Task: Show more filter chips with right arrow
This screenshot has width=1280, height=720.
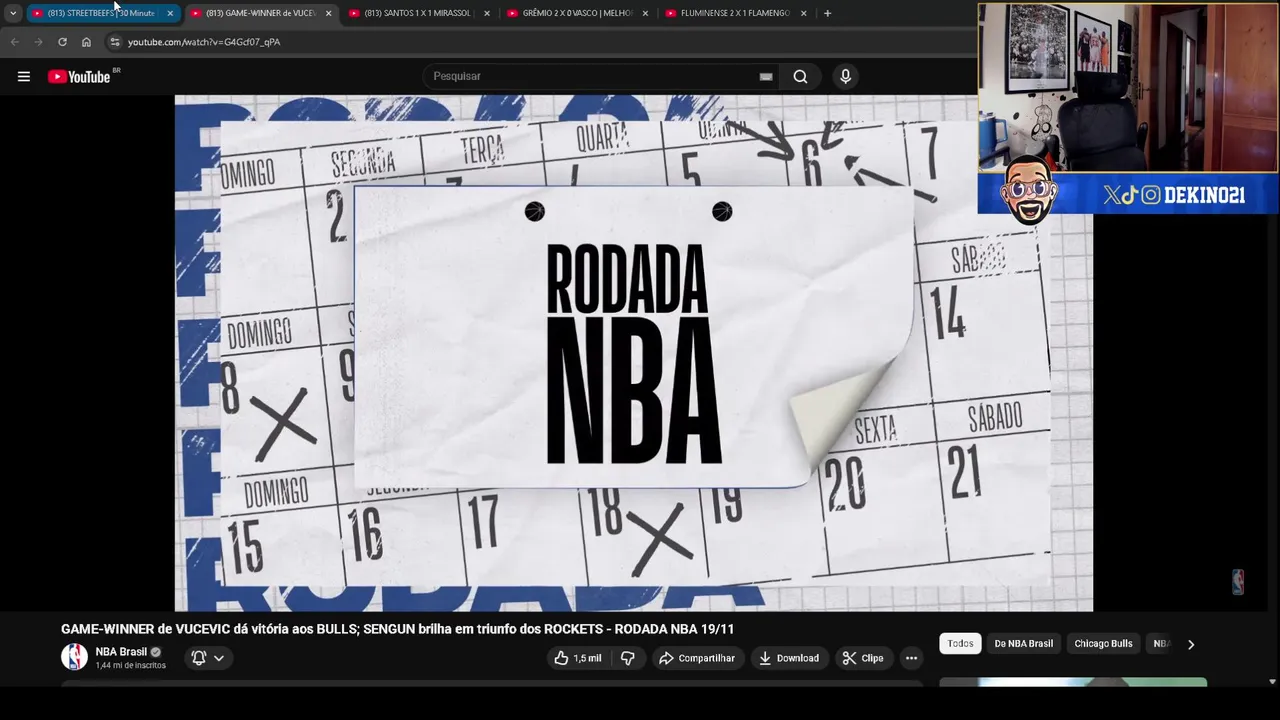Action: (1190, 644)
